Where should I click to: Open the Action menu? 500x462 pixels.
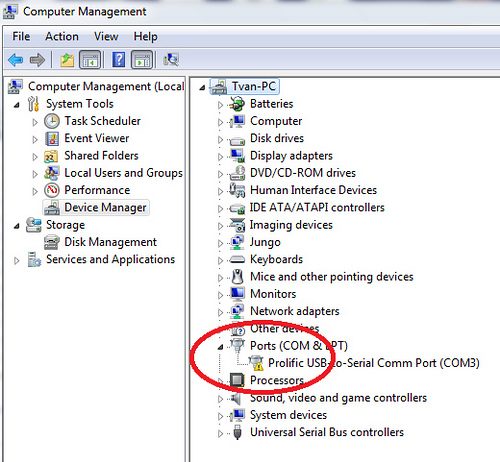[62, 36]
